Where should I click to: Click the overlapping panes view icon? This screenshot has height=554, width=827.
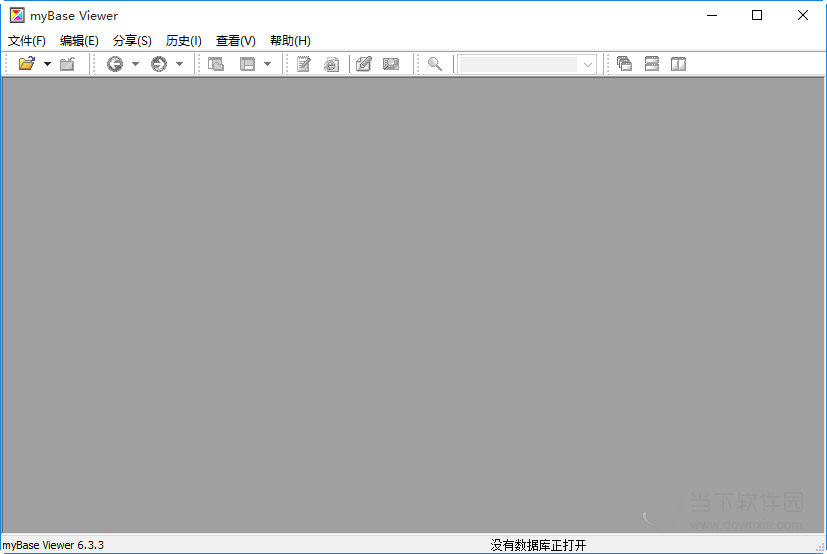coord(216,64)
